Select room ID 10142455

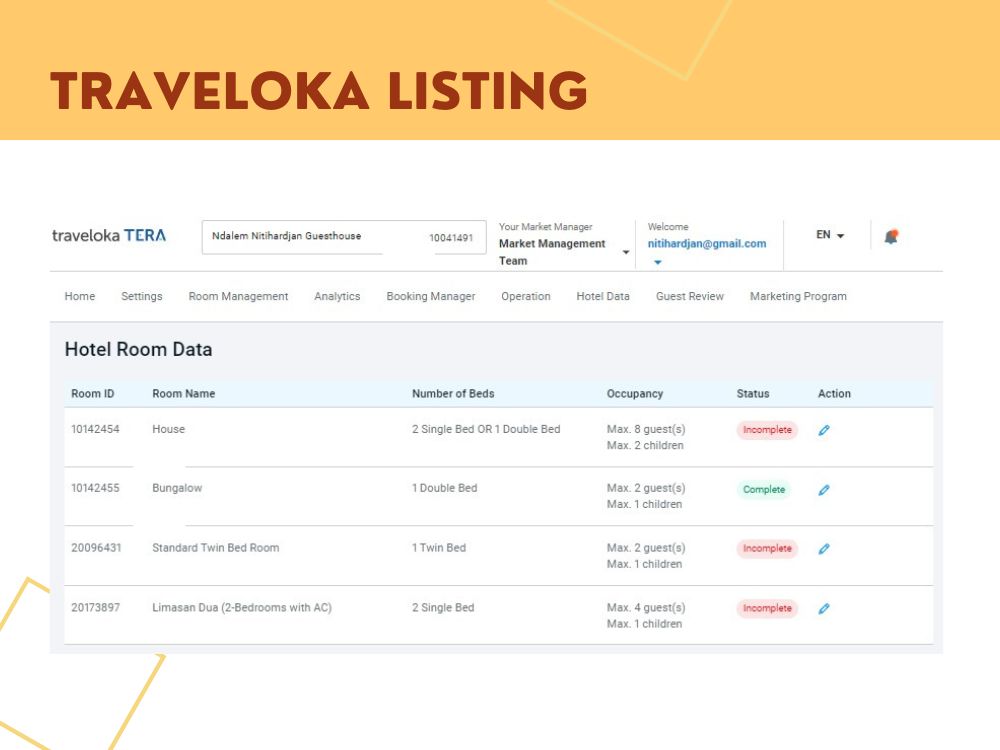pyautogui.click(x=95, y=488)
